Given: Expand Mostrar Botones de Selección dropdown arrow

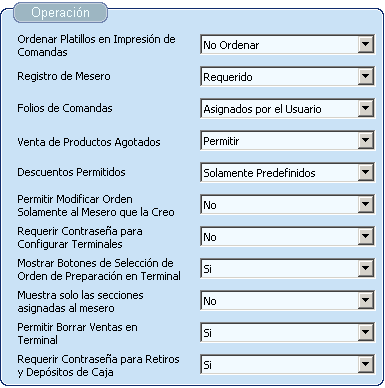Looking at the screenshot, I should (365, 268).
